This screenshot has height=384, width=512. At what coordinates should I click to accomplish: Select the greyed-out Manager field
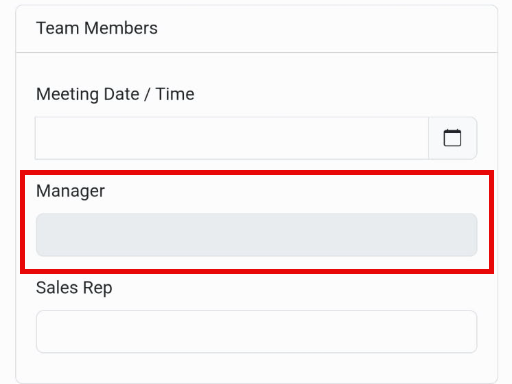click(256, 235)
